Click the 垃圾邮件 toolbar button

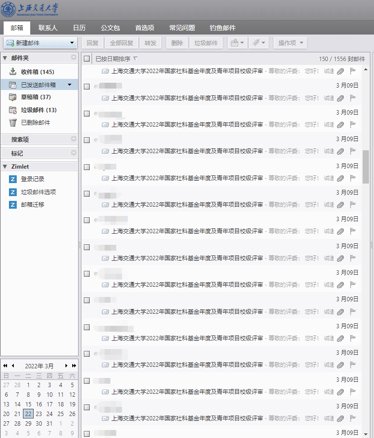point(206,43)
